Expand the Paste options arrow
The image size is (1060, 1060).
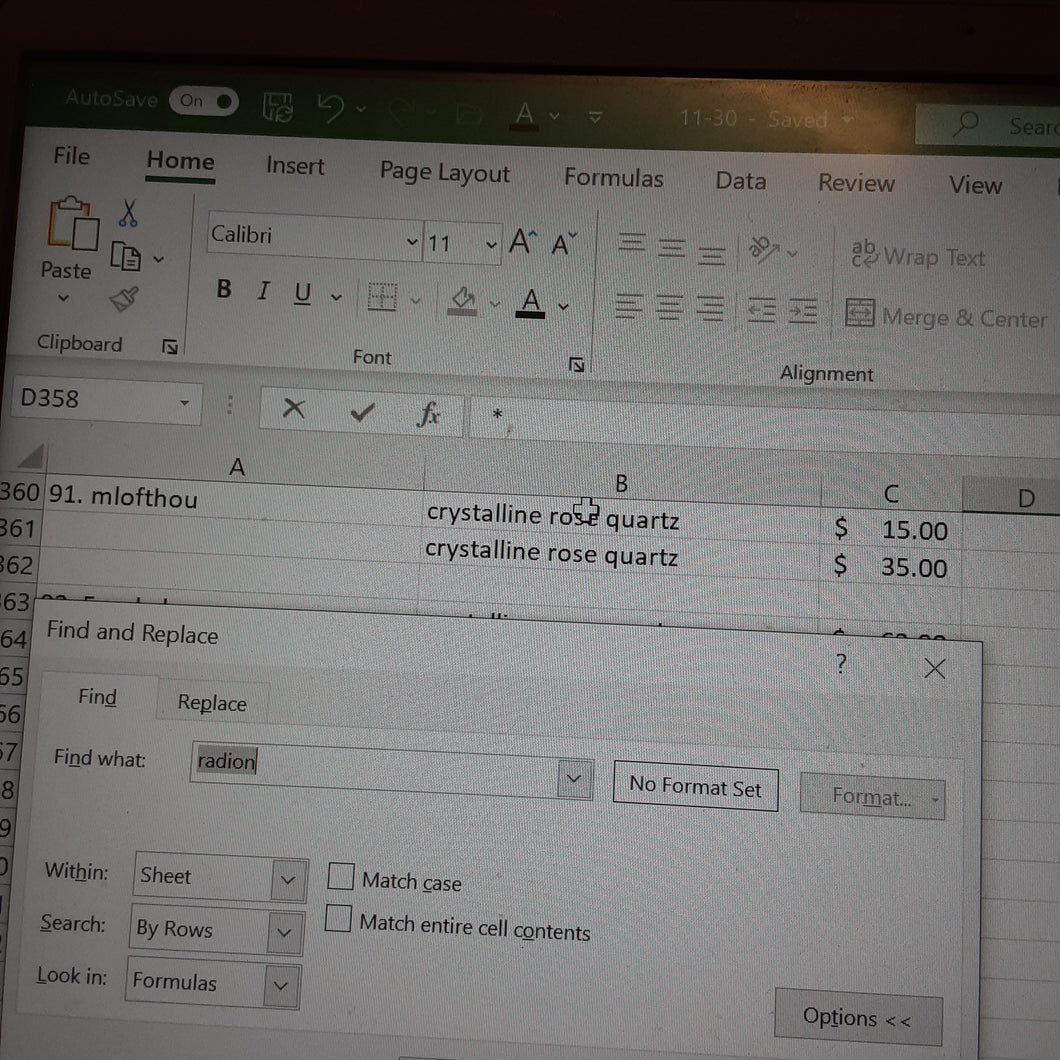(x=64, y=297)
